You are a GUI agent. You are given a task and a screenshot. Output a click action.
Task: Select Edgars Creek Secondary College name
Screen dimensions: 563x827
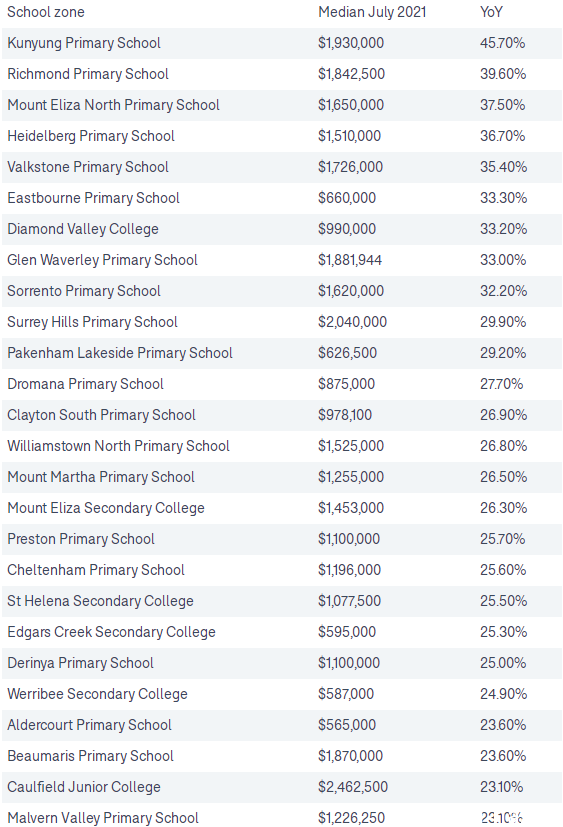click(111, 632)
